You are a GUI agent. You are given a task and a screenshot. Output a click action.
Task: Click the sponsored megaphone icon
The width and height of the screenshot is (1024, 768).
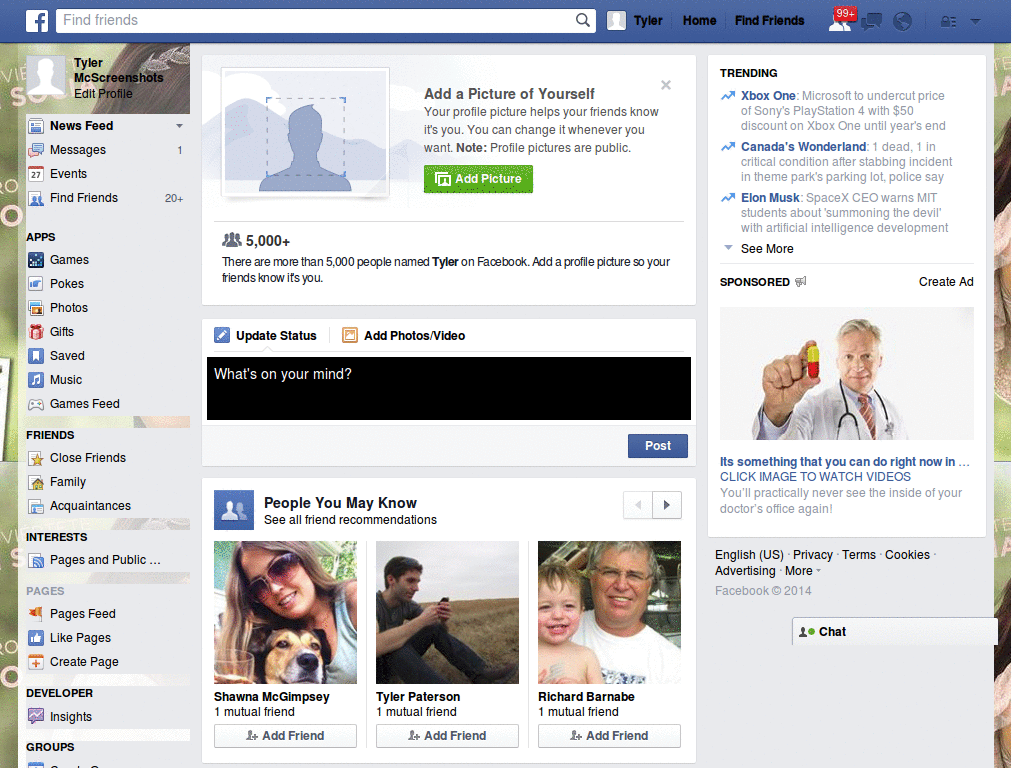pos(801,282)
